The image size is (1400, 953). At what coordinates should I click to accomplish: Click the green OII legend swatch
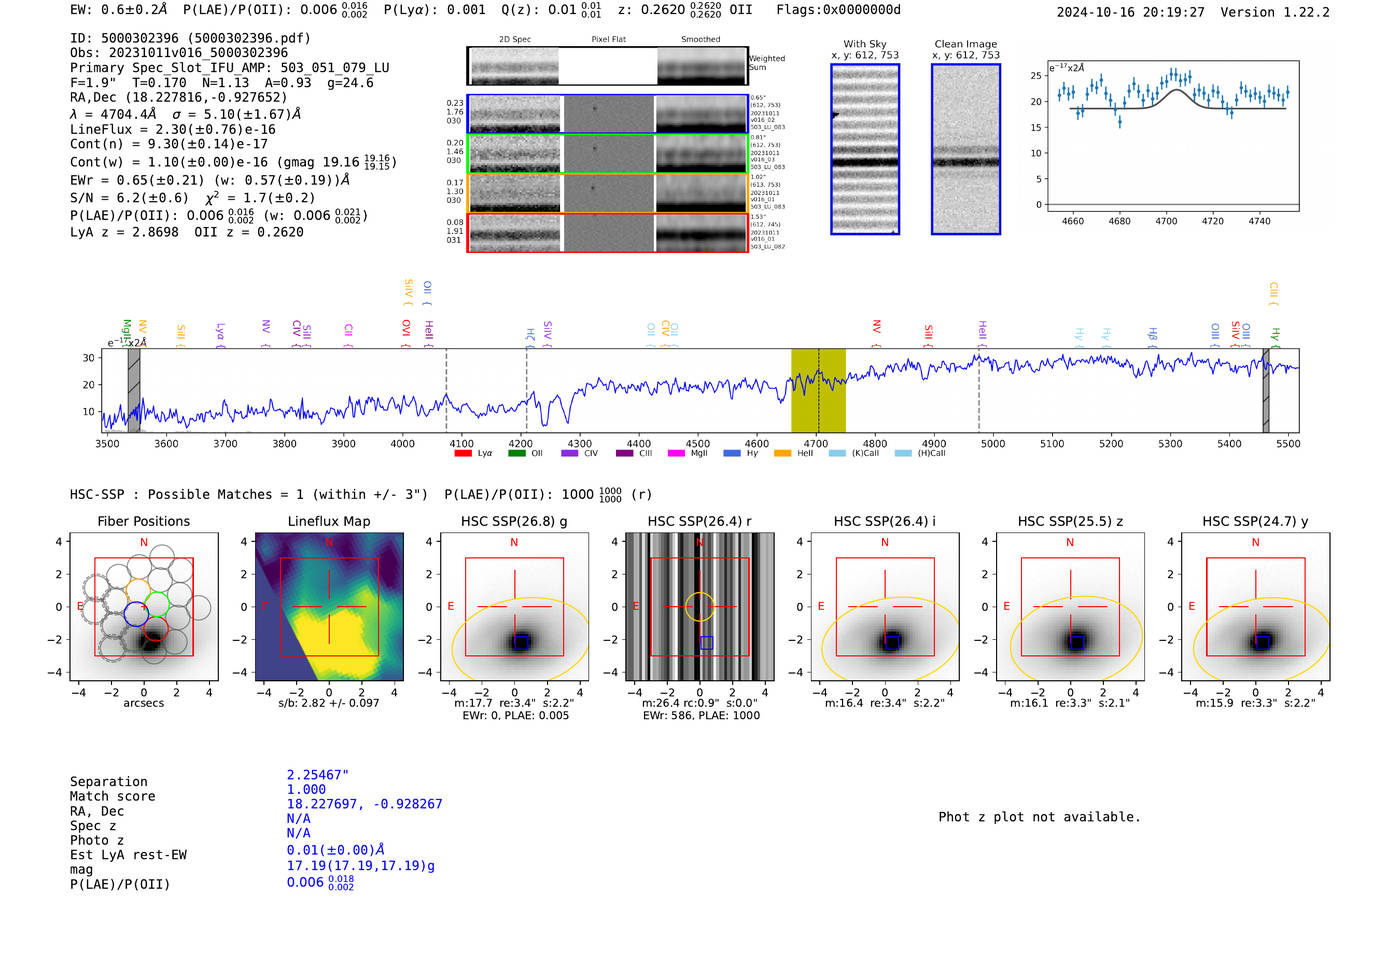[x=516, y=453]
